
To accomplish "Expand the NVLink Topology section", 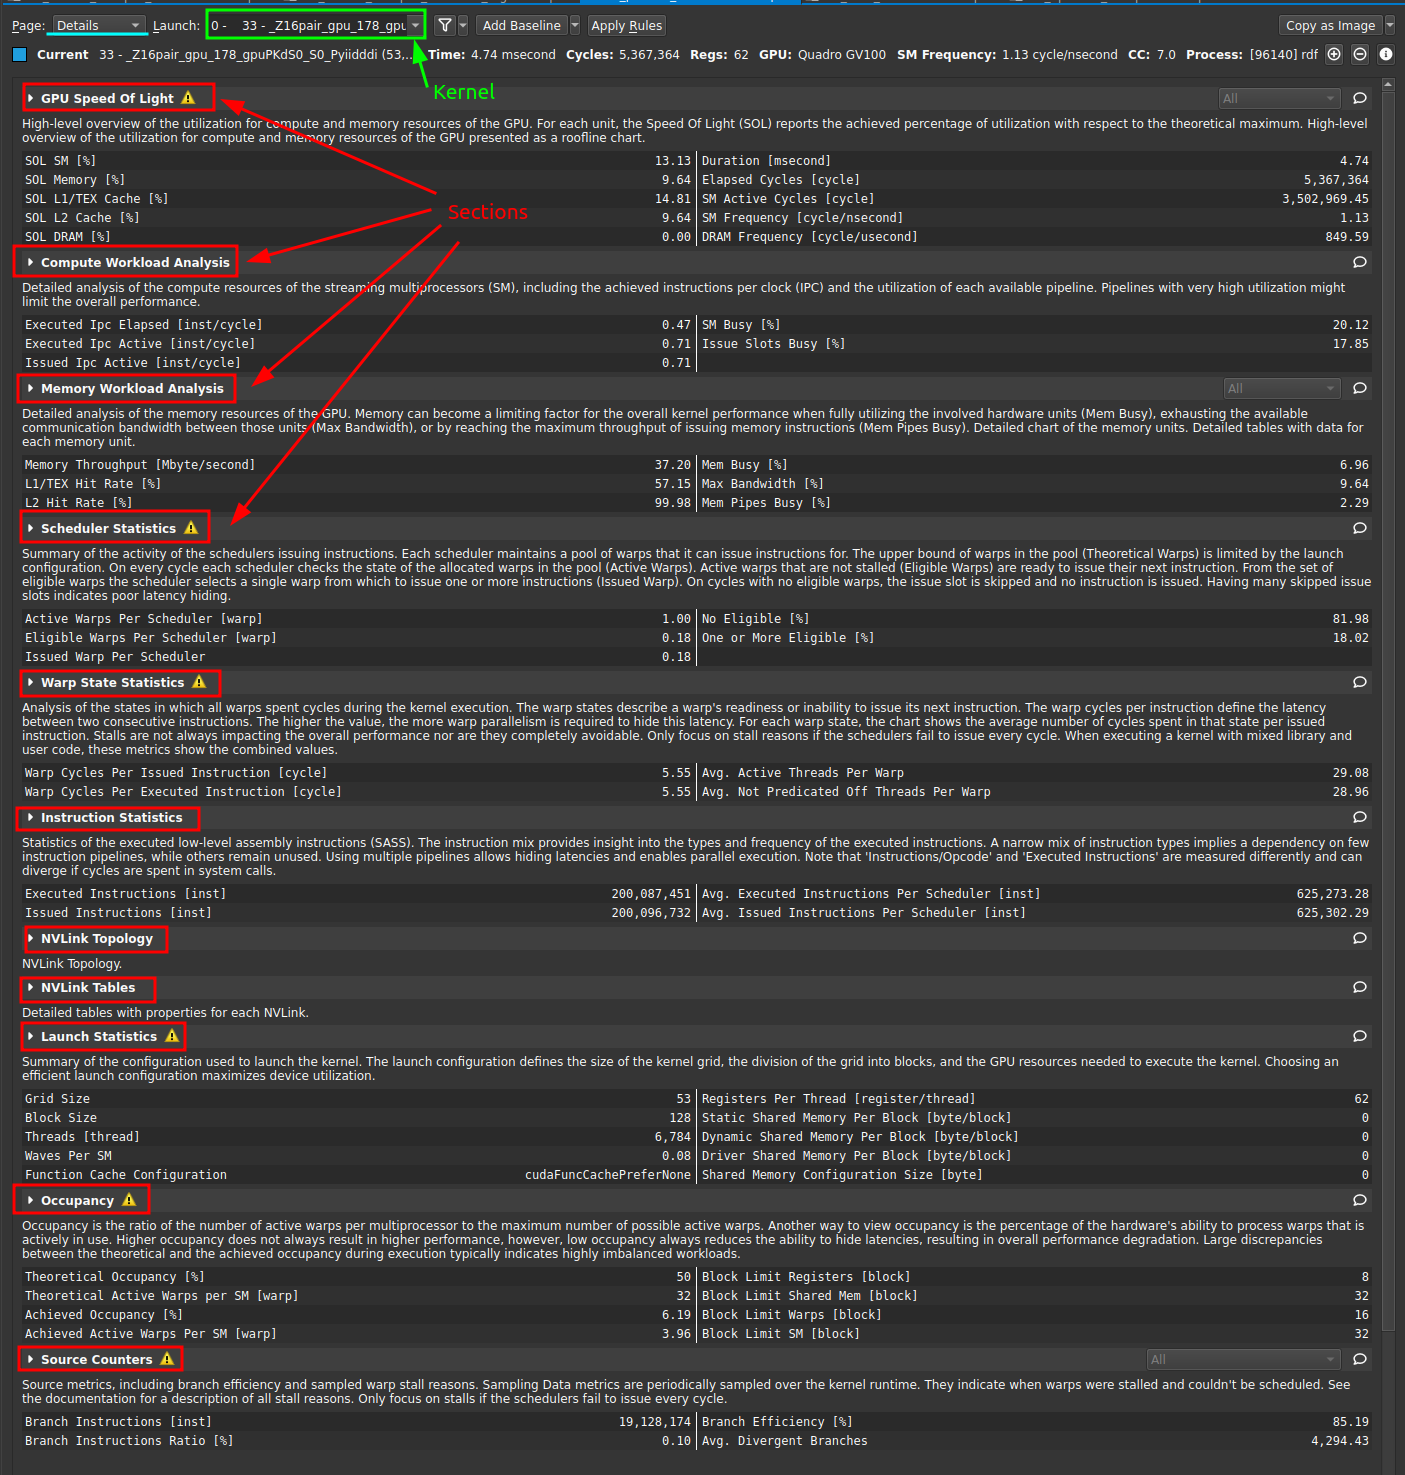I will (31, 939).
